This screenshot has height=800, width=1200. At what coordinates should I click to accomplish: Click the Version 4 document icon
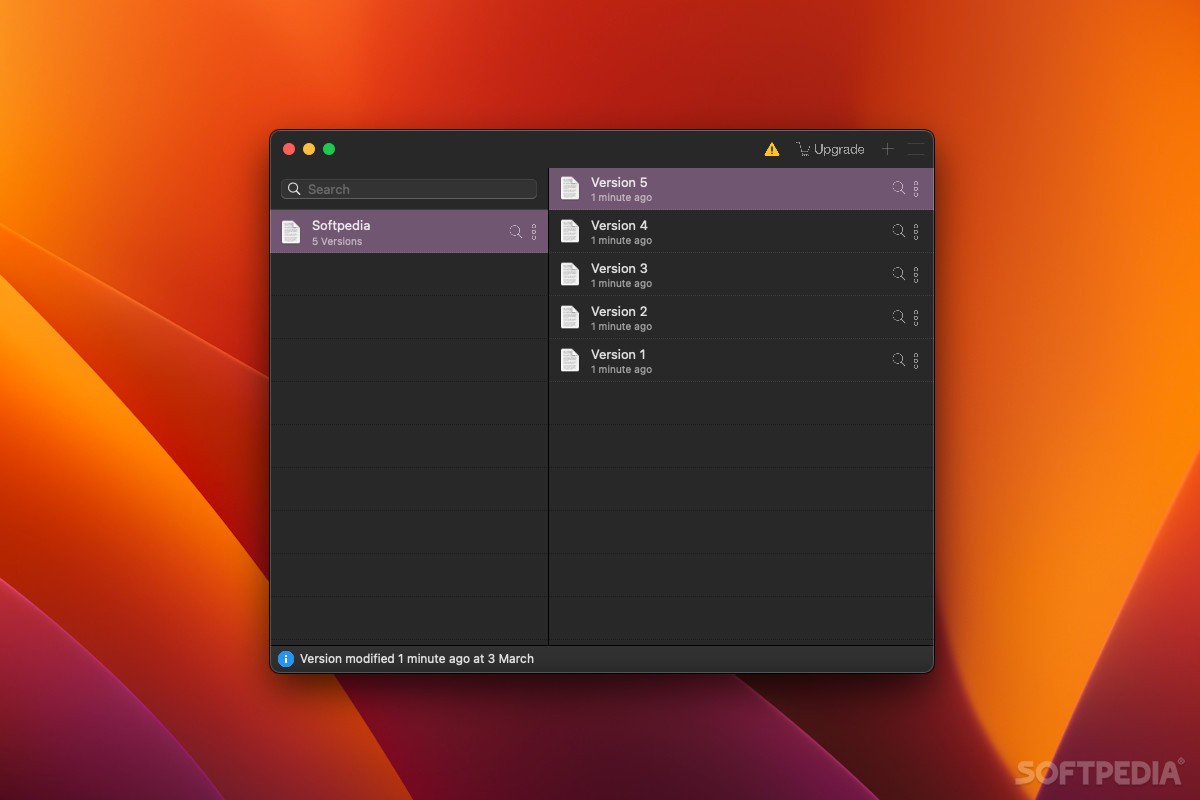[570, 231]
